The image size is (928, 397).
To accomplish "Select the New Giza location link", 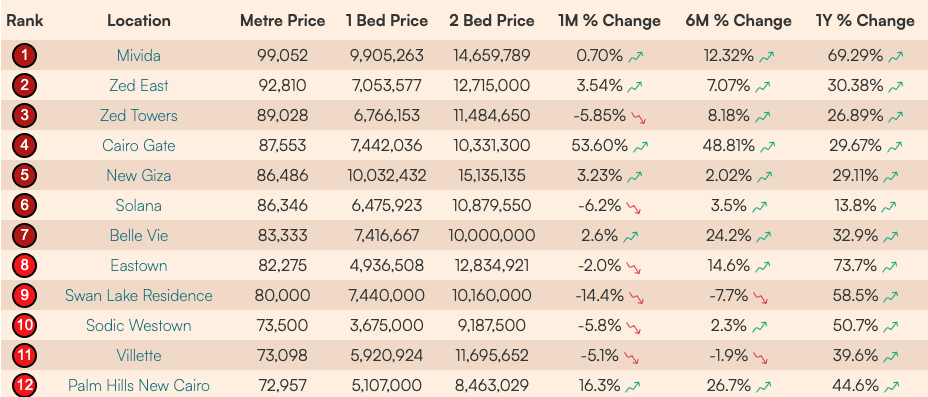I will click(139, 176).
